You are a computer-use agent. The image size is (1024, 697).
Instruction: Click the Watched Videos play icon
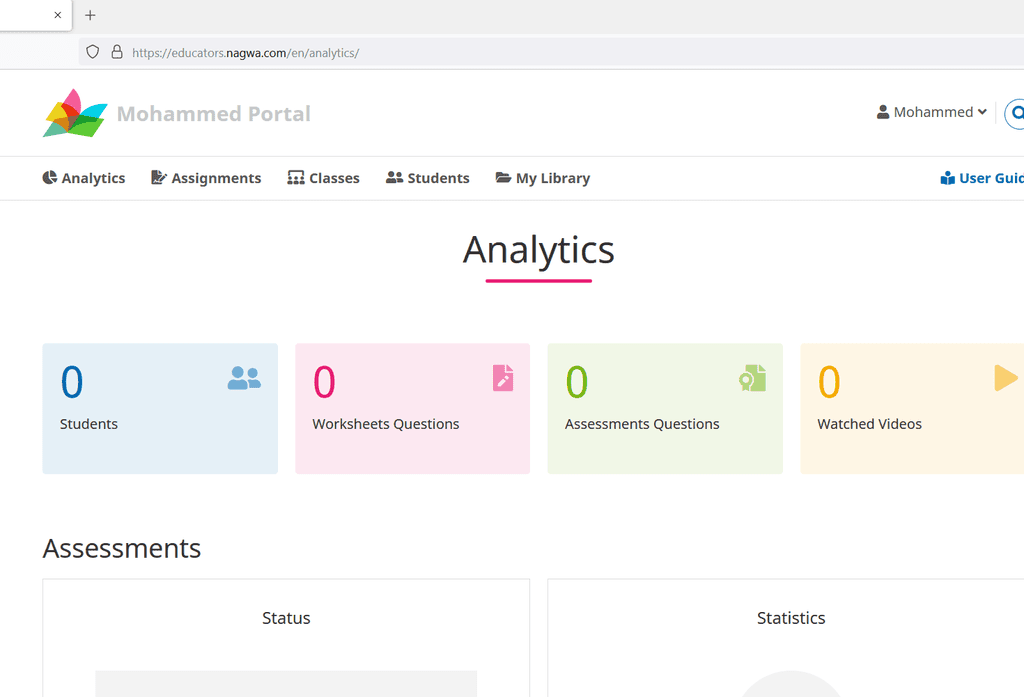click(1006, 378)
